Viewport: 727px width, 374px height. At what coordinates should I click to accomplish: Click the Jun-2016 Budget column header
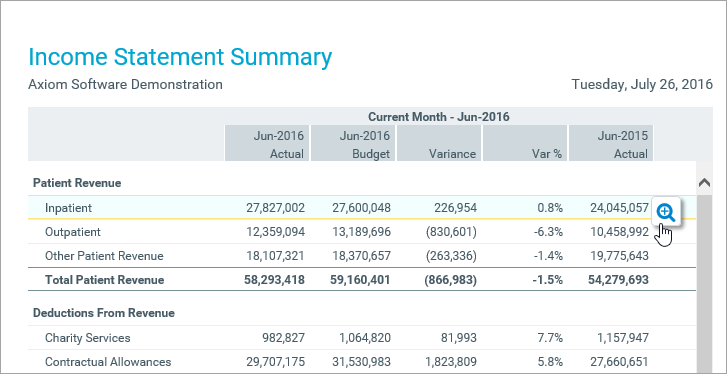click(353, 145)
